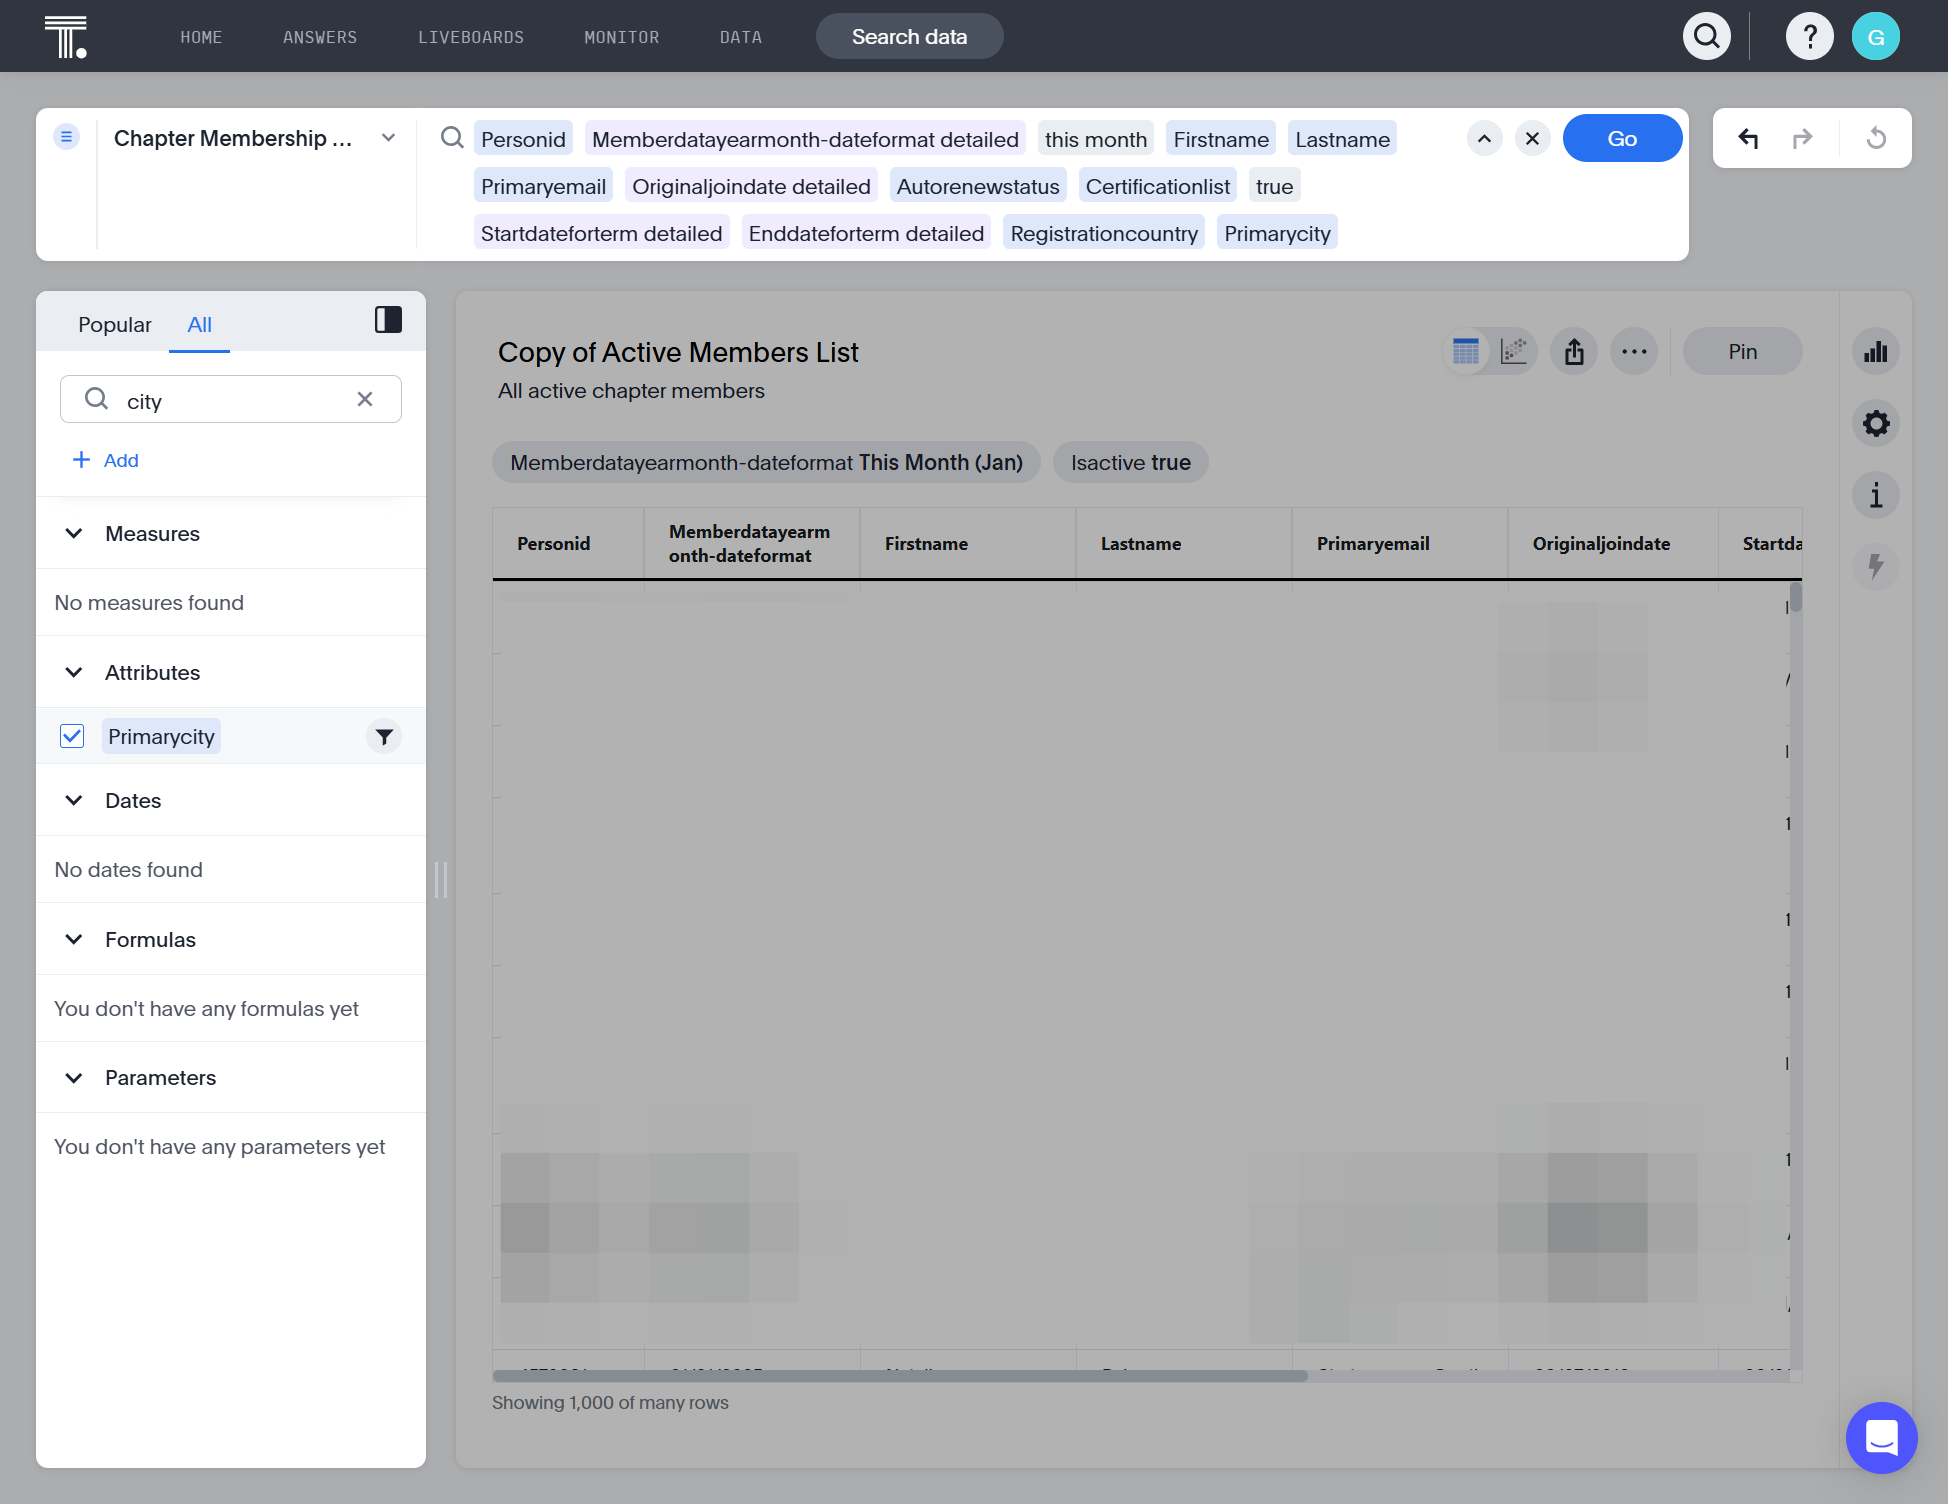Click the data source list icon
1948x1504 pixels.
click(66, 137)
